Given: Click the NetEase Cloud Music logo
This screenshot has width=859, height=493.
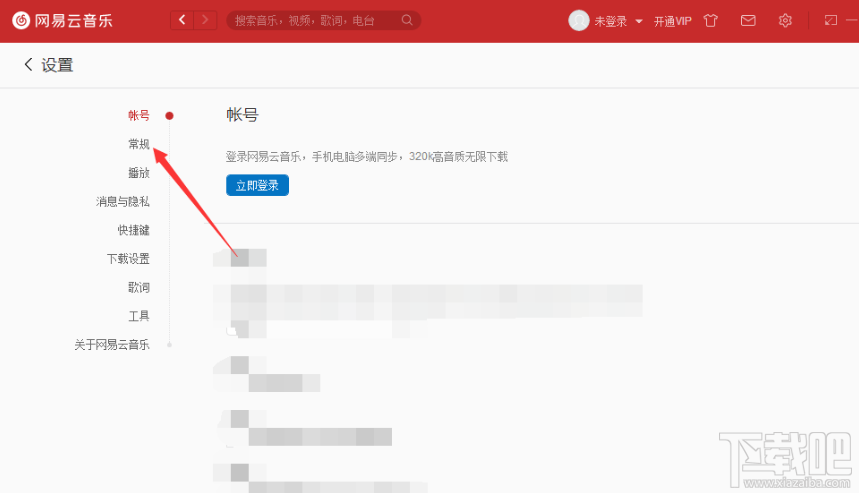Looking at the screenshot, I should (62, 21).
